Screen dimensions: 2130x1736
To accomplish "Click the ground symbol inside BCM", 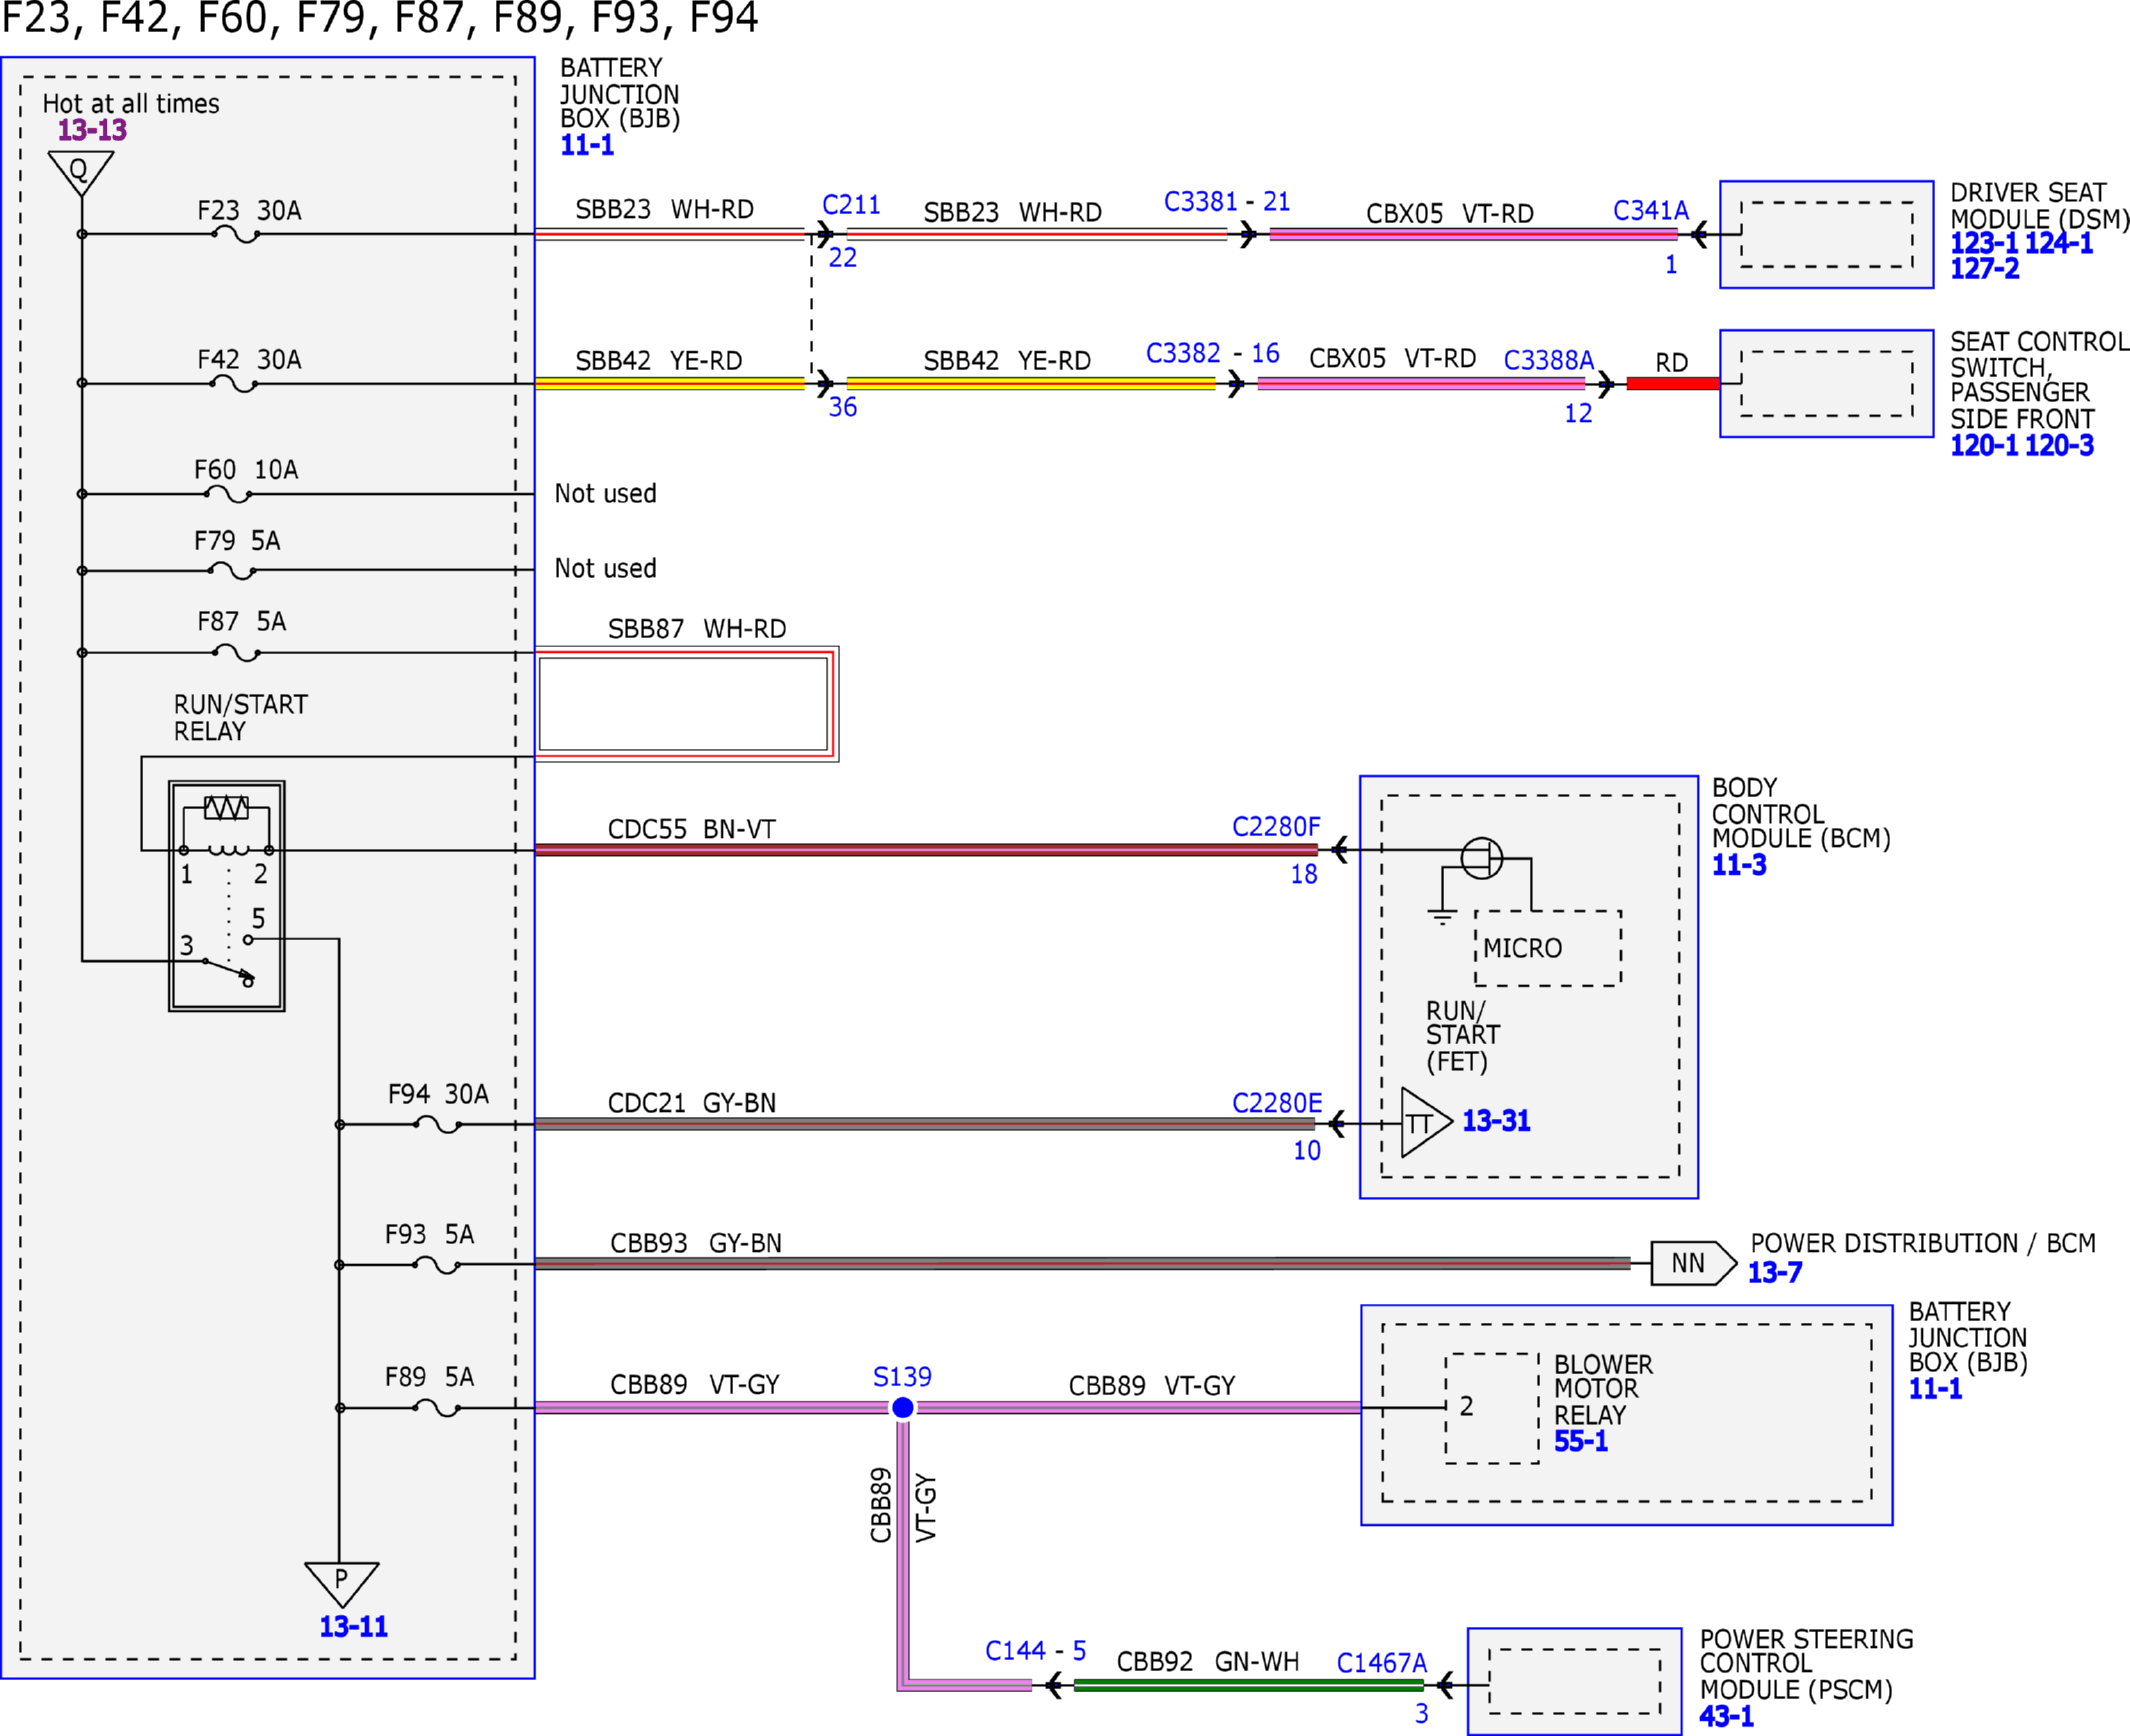I will 1441,917.
